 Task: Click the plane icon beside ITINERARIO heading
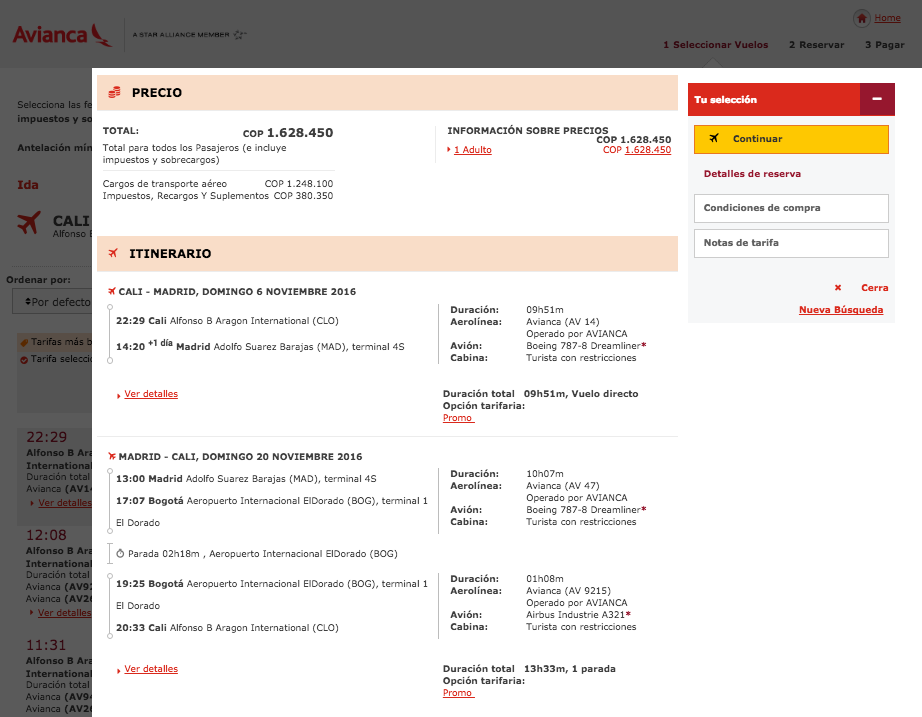click(x=113, y=254)
